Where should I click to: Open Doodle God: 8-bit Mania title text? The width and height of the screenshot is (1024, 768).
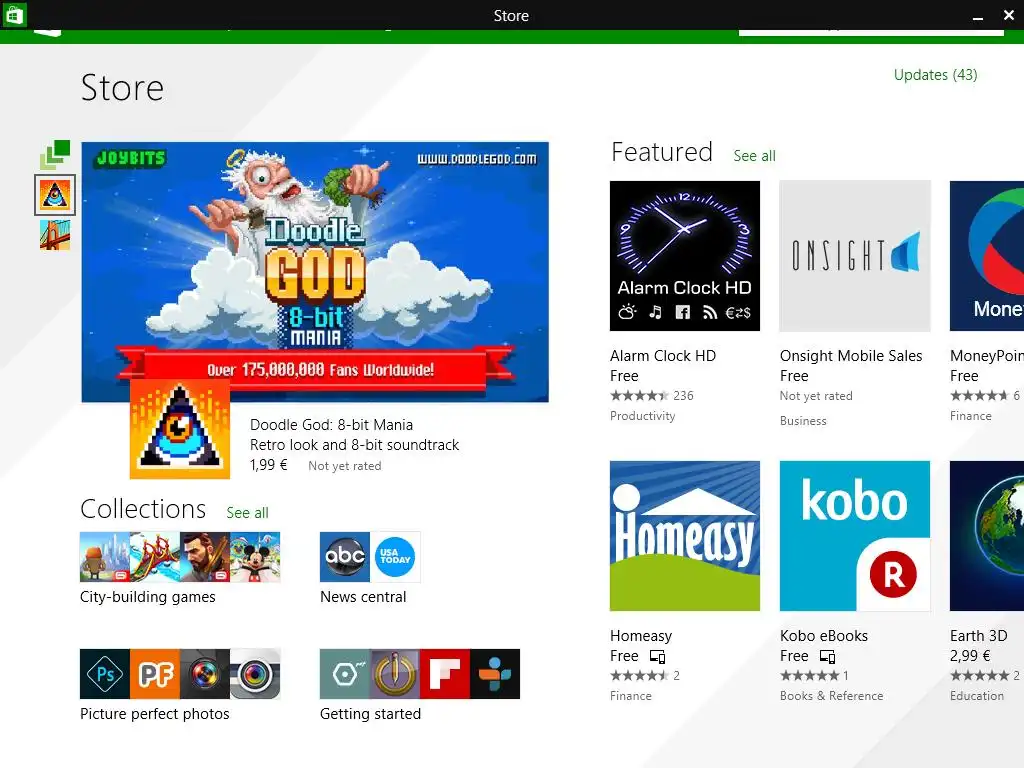[331, 424]
